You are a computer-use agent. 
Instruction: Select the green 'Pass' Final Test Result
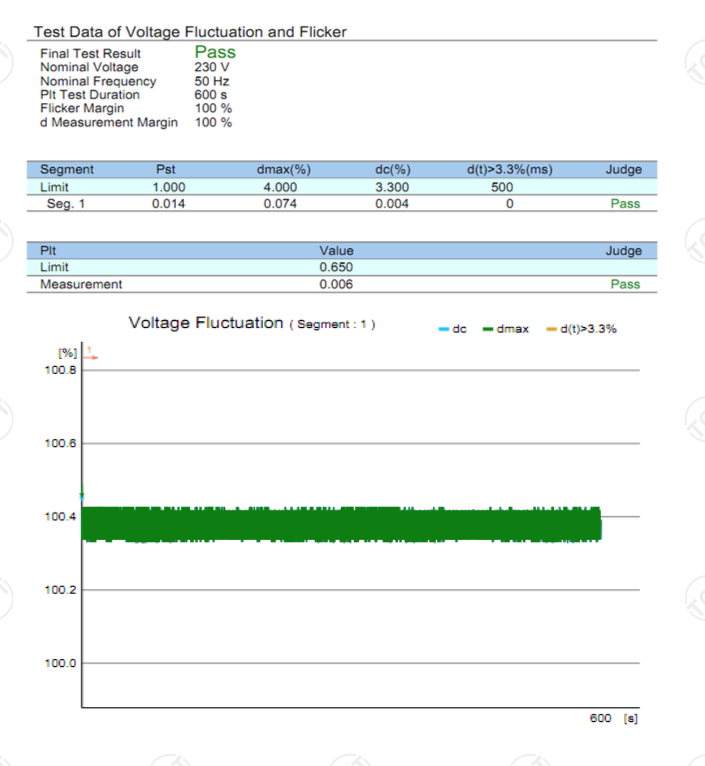point(215,52)
